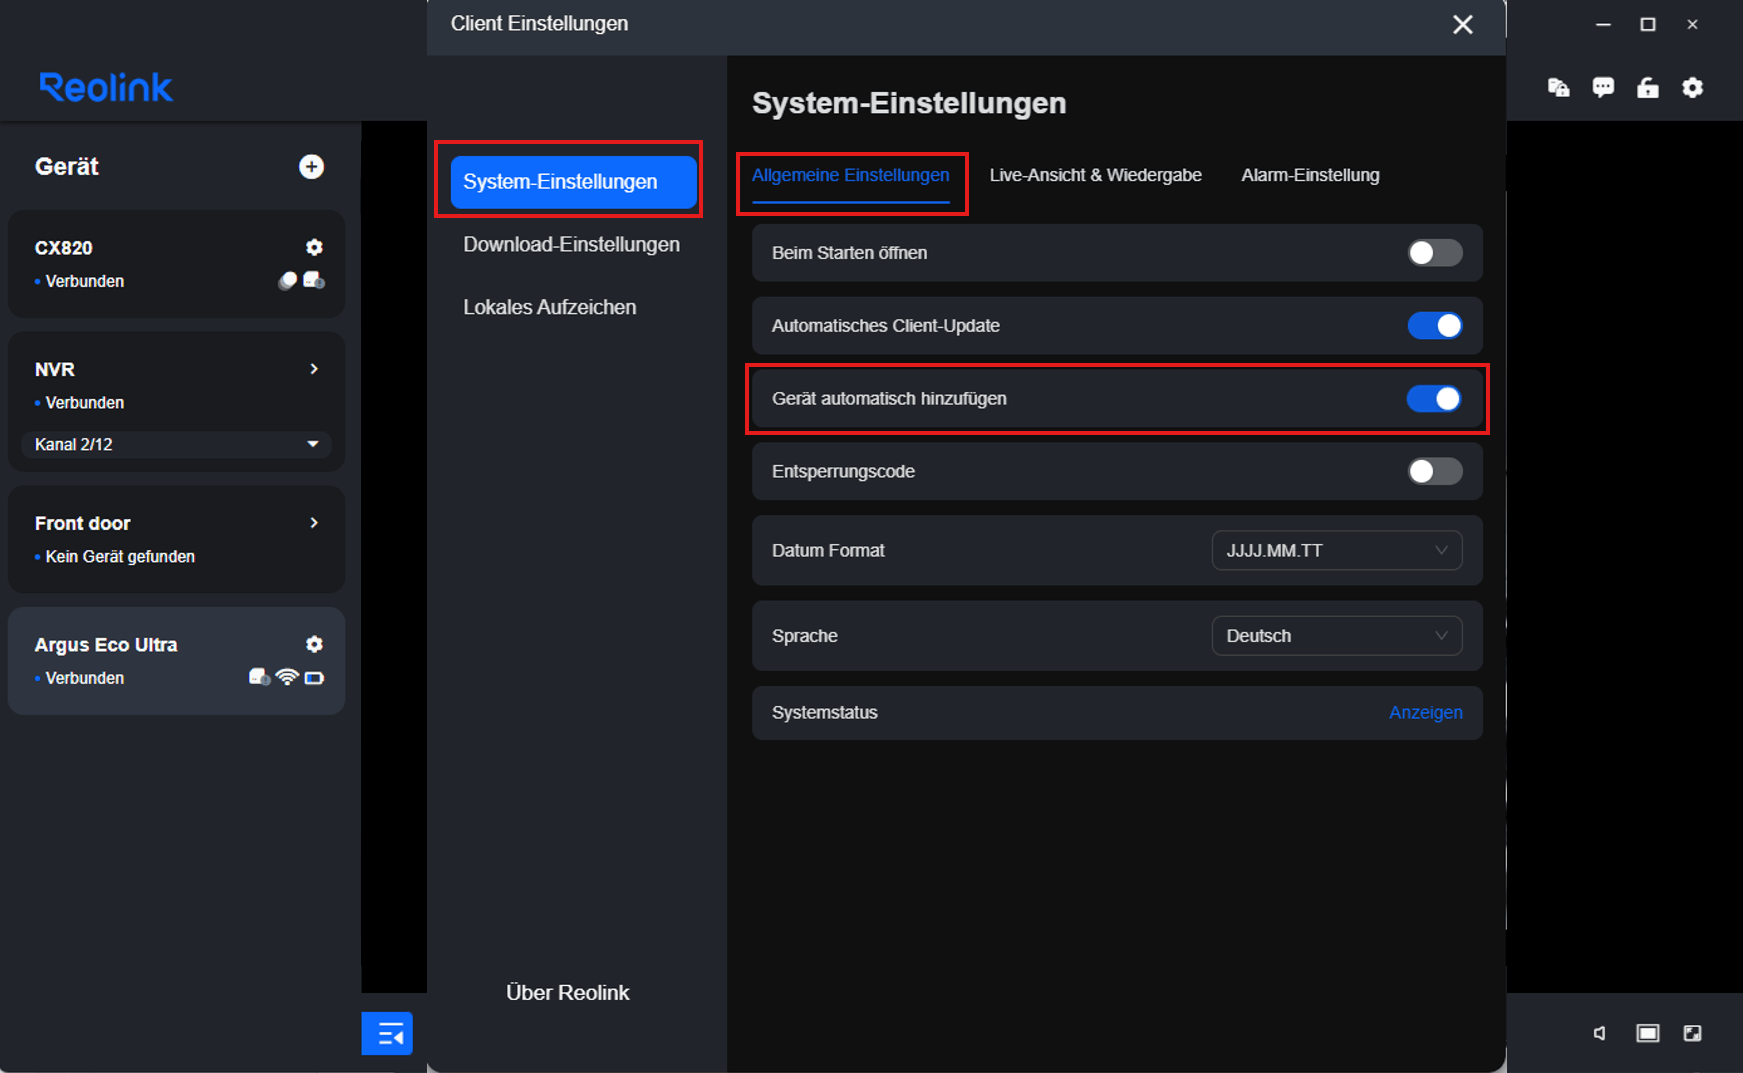Open CX820 device settings gear

click(314, 247)
